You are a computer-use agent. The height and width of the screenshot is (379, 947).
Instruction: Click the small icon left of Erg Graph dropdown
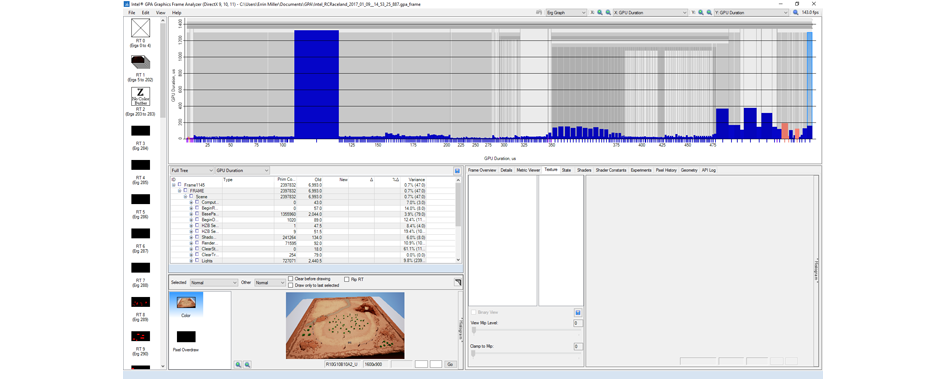point(538,12)
